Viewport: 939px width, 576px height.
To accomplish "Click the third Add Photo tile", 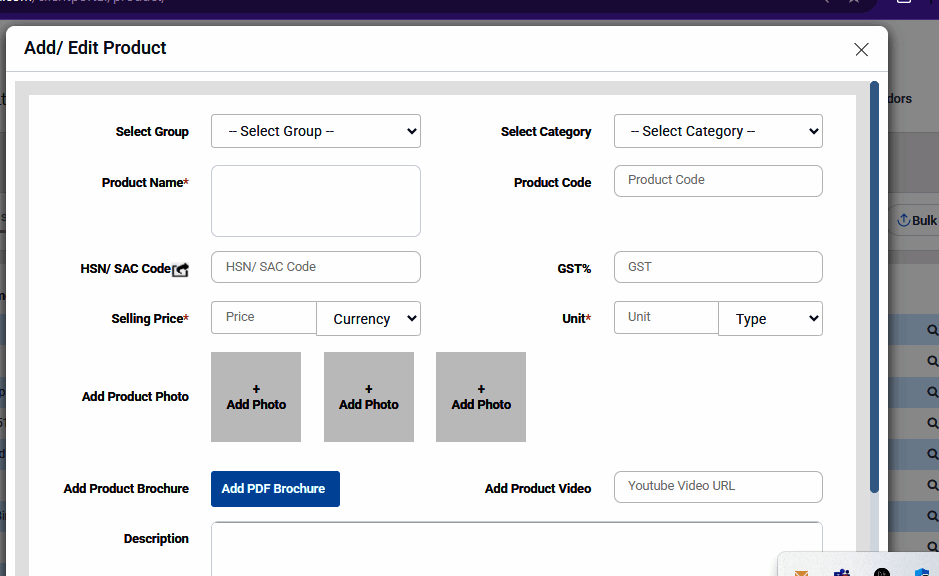I will coord(481,397).
